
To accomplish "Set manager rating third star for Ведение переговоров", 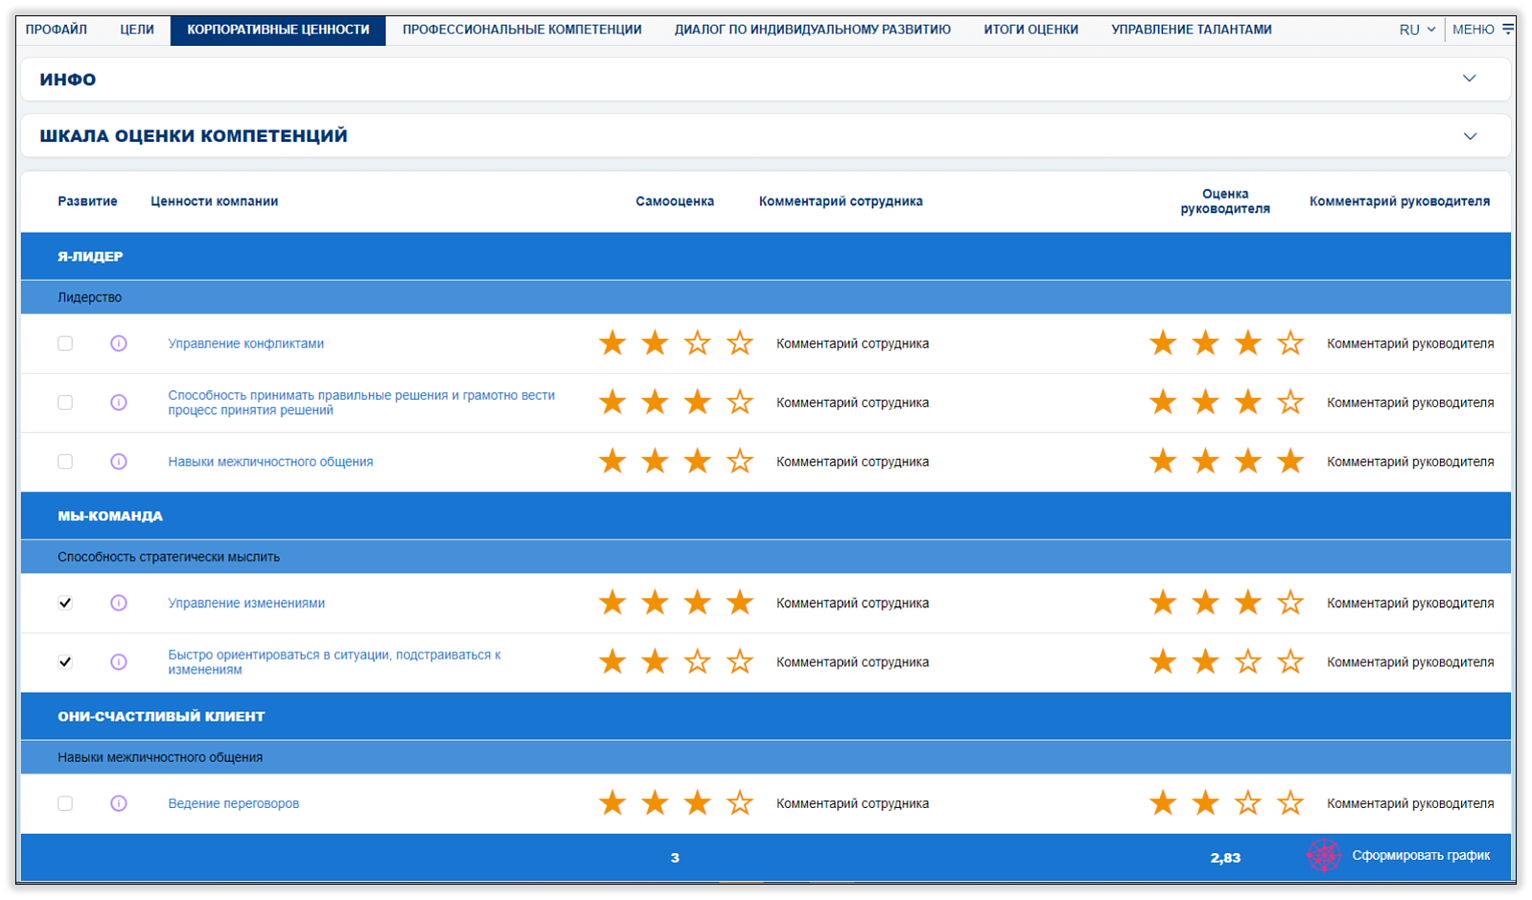I will point(1248,803).
